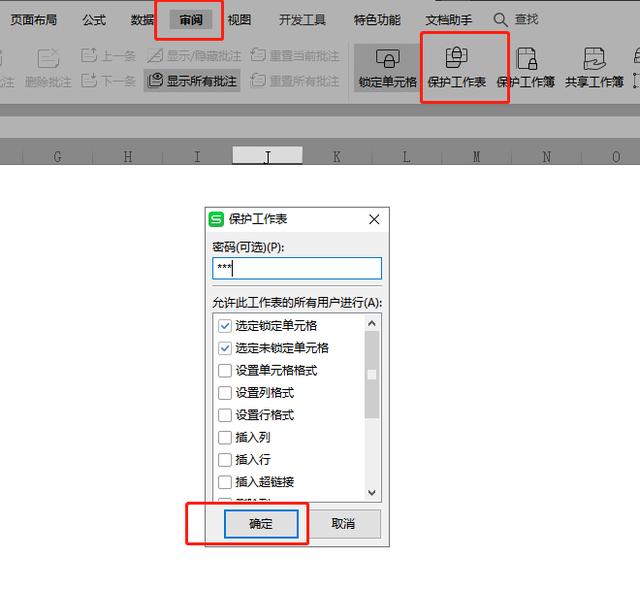This screenshot has width=640, height=590.
Task: Open the 特色功能 tab
Action: [x=377, y=20]
